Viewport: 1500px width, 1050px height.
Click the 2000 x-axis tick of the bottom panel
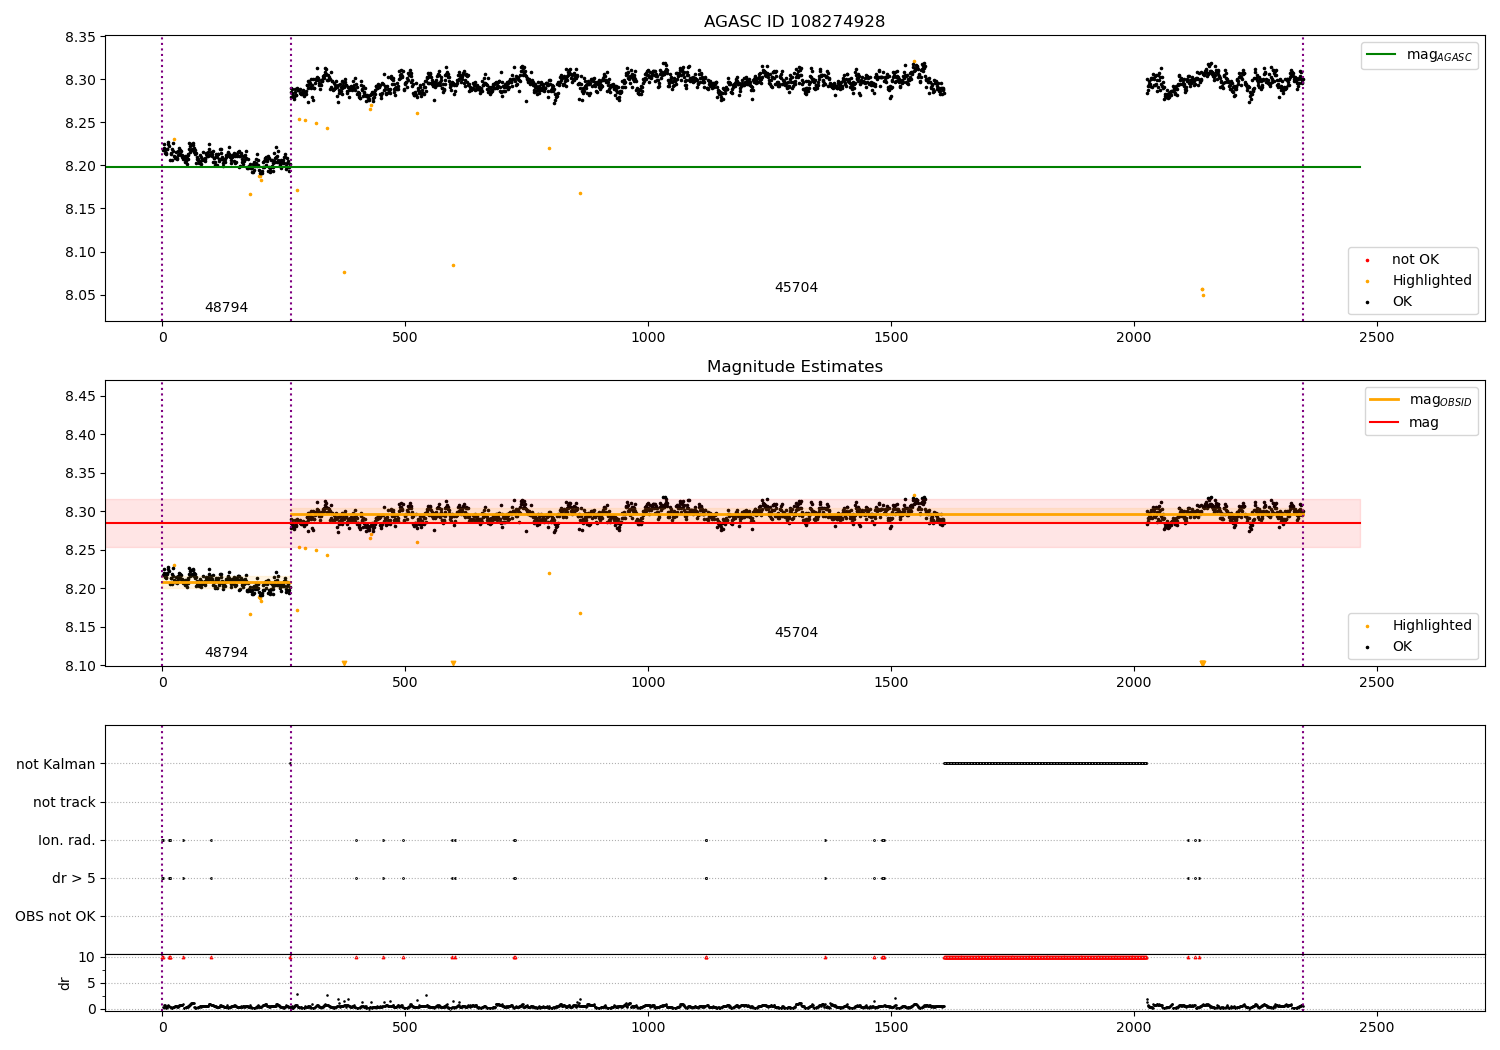[1134, 1028]
